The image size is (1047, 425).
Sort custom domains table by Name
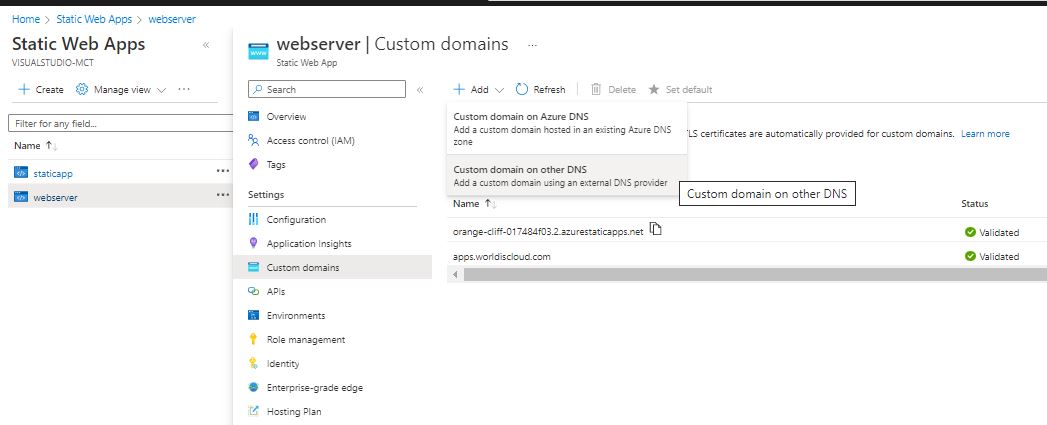click(475, 203)
